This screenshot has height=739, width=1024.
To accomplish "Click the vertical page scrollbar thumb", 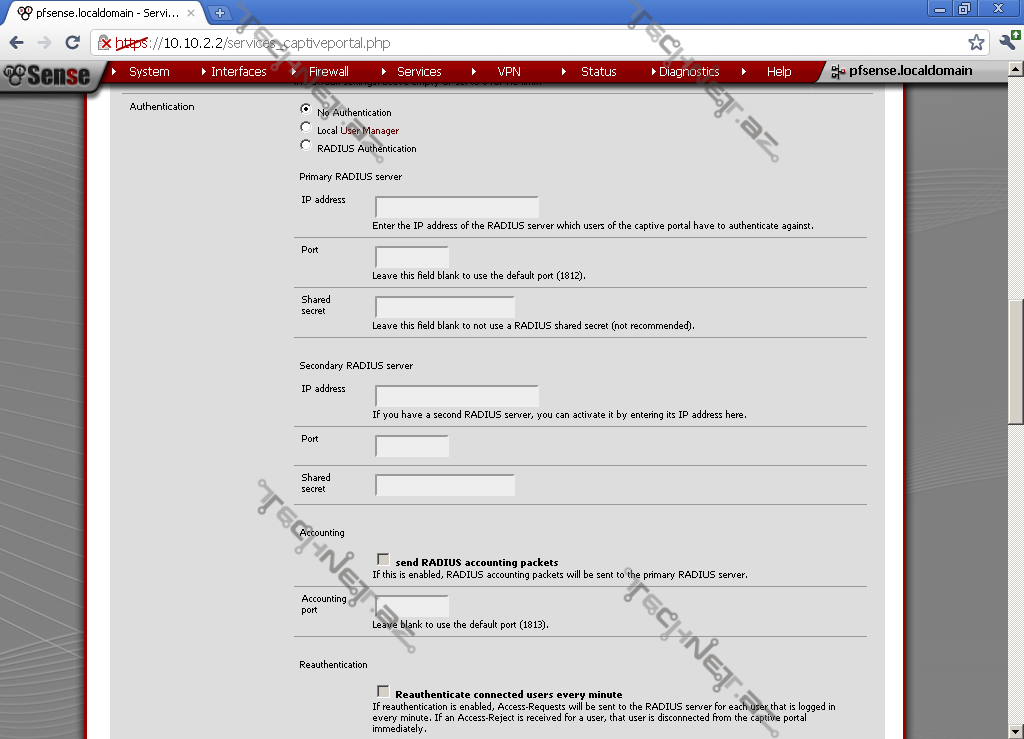I will 1016,360.
